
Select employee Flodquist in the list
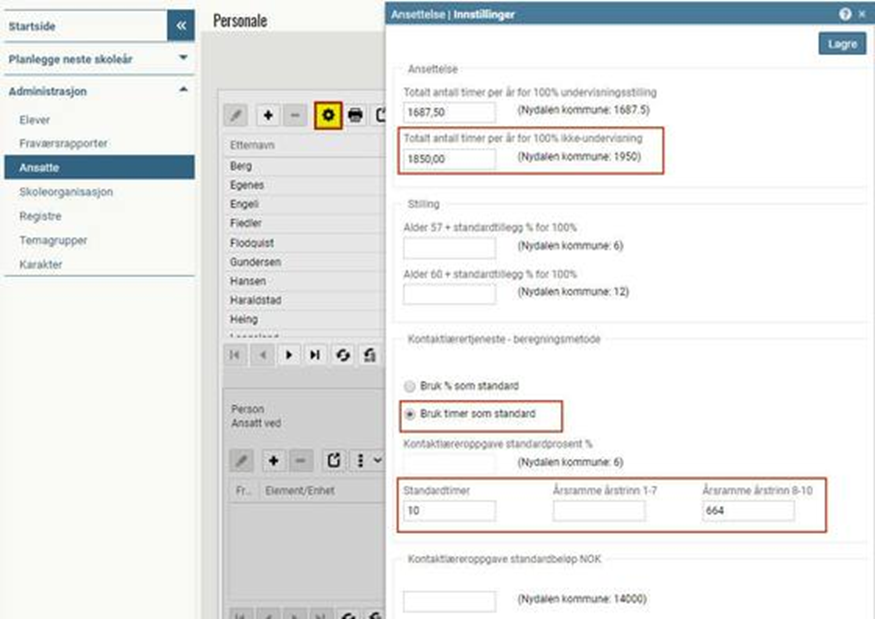click(252, 243)
